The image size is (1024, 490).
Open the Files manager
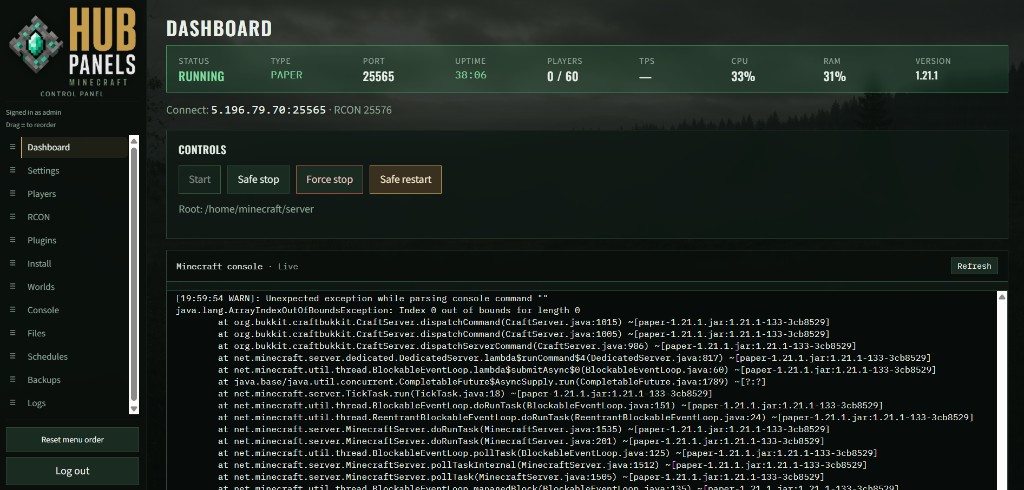[74, 333]
